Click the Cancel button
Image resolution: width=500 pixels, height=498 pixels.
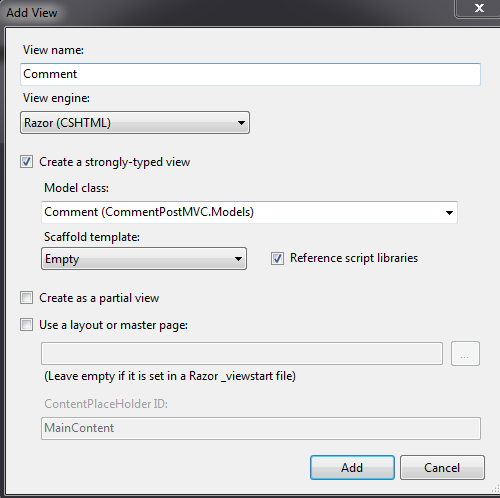pyautogui.click(x=442, y=468)
